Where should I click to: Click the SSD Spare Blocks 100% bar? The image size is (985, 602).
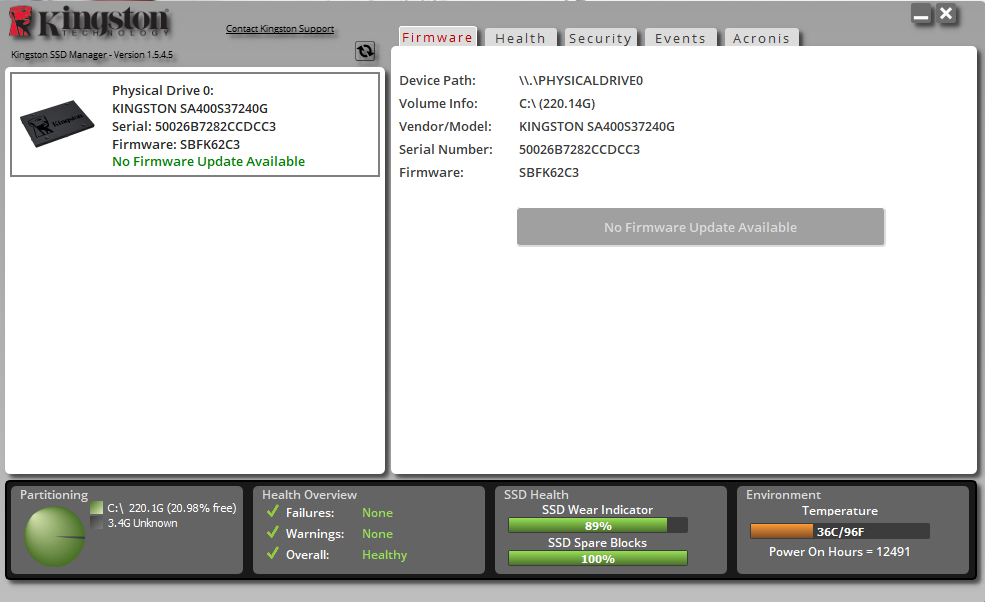point(597,558)
